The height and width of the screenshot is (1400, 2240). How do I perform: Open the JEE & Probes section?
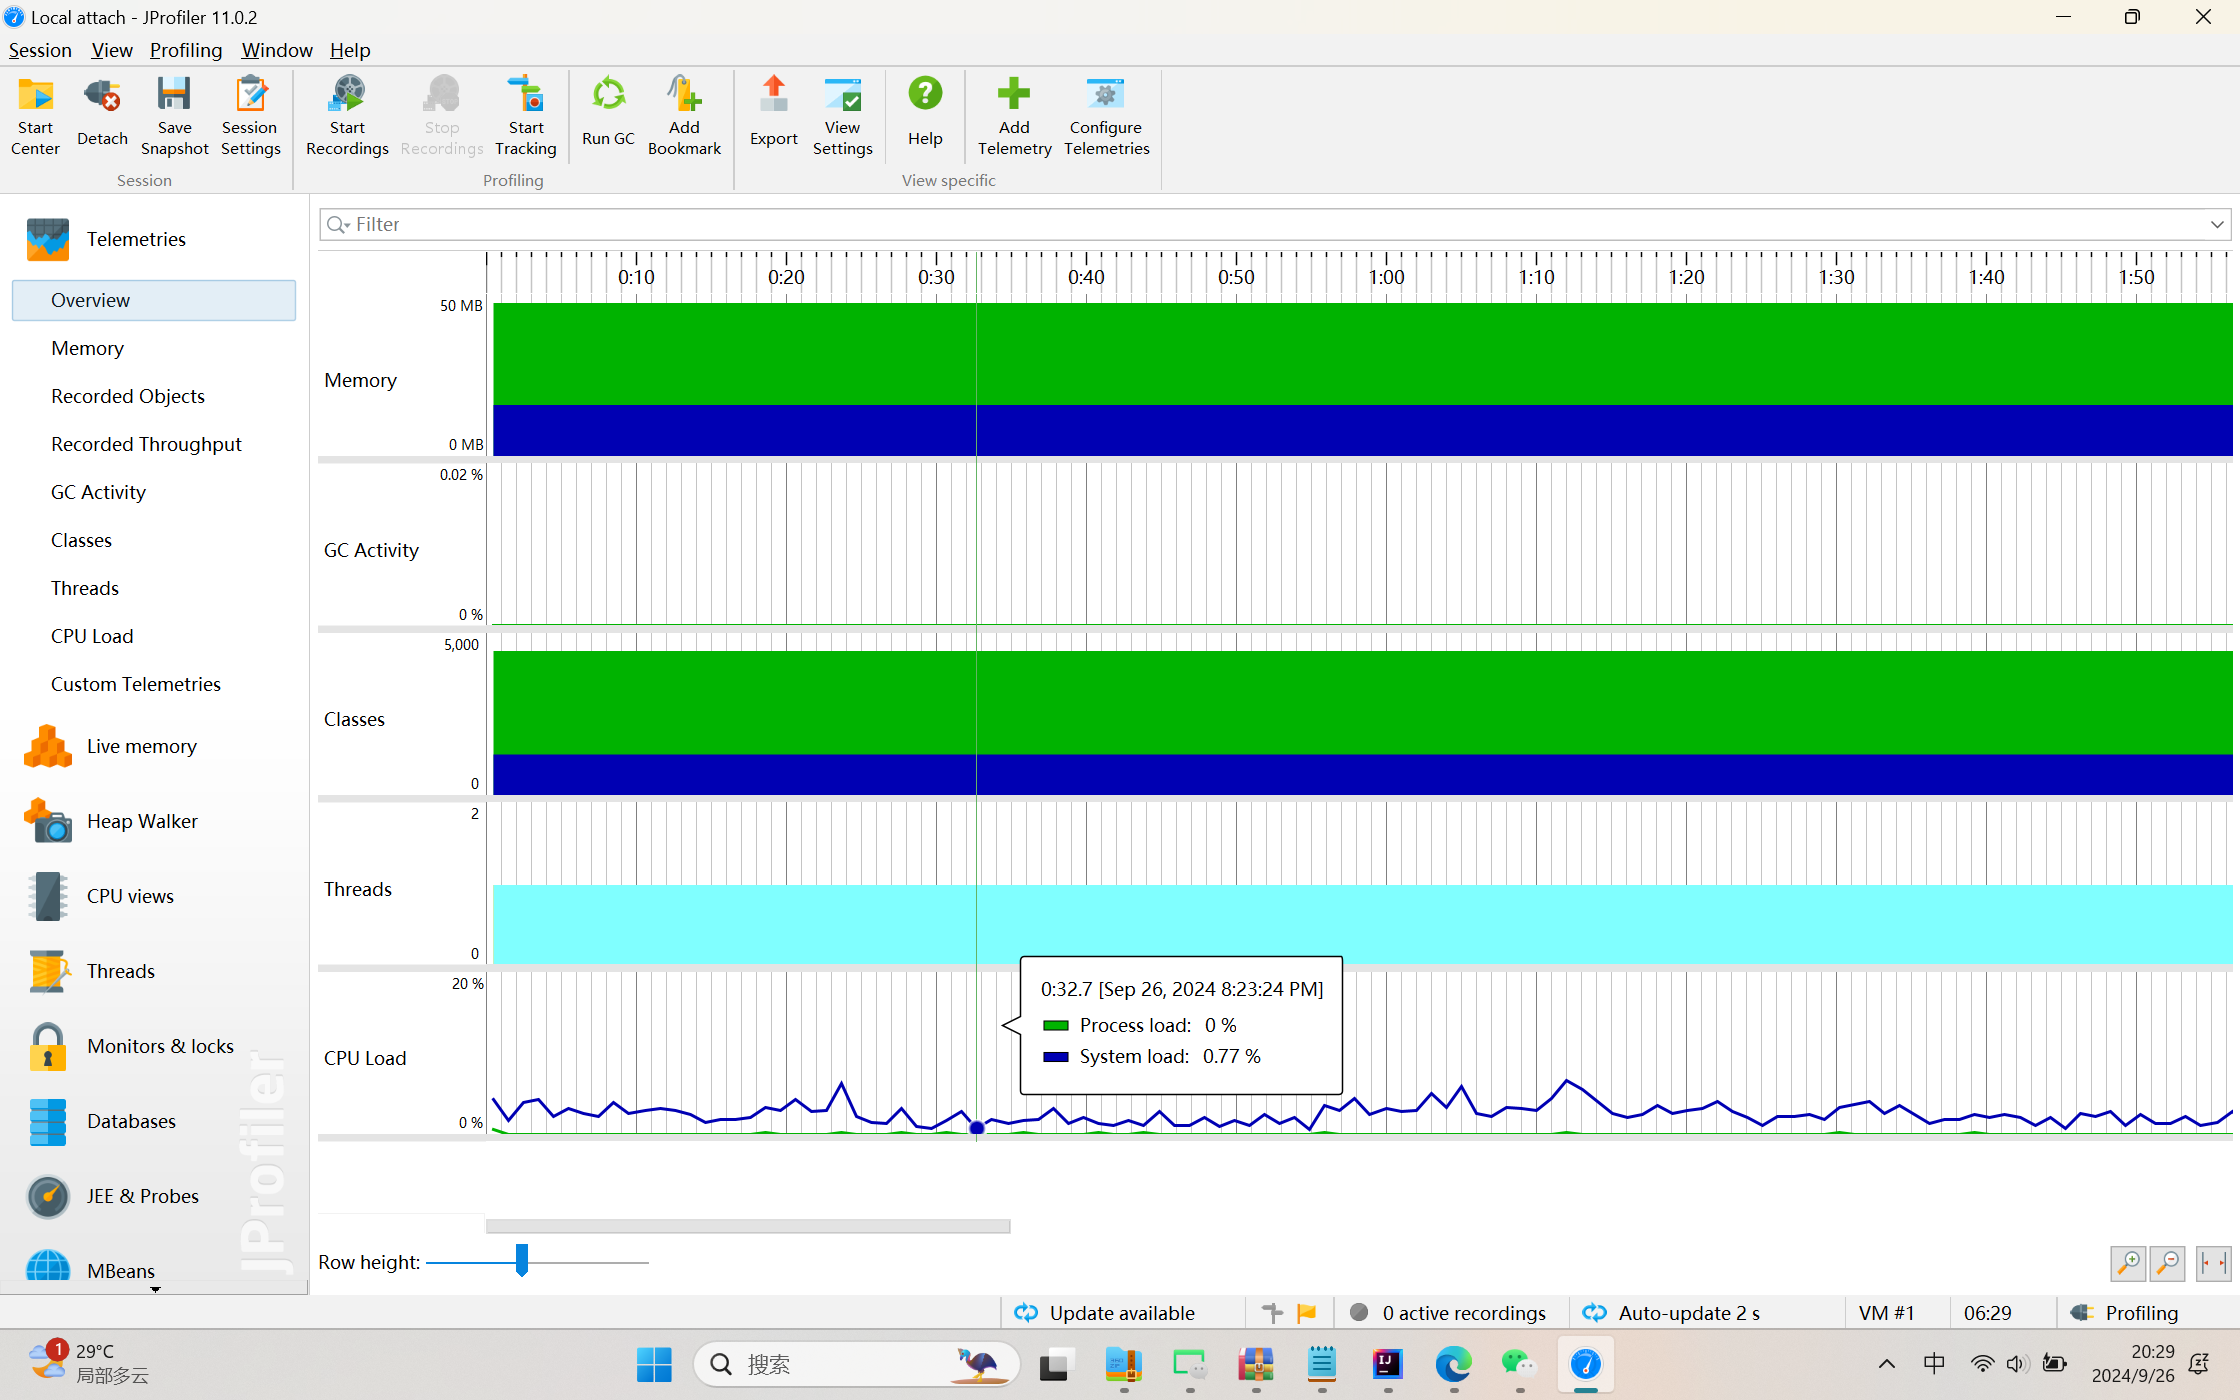coord(142,1196)
